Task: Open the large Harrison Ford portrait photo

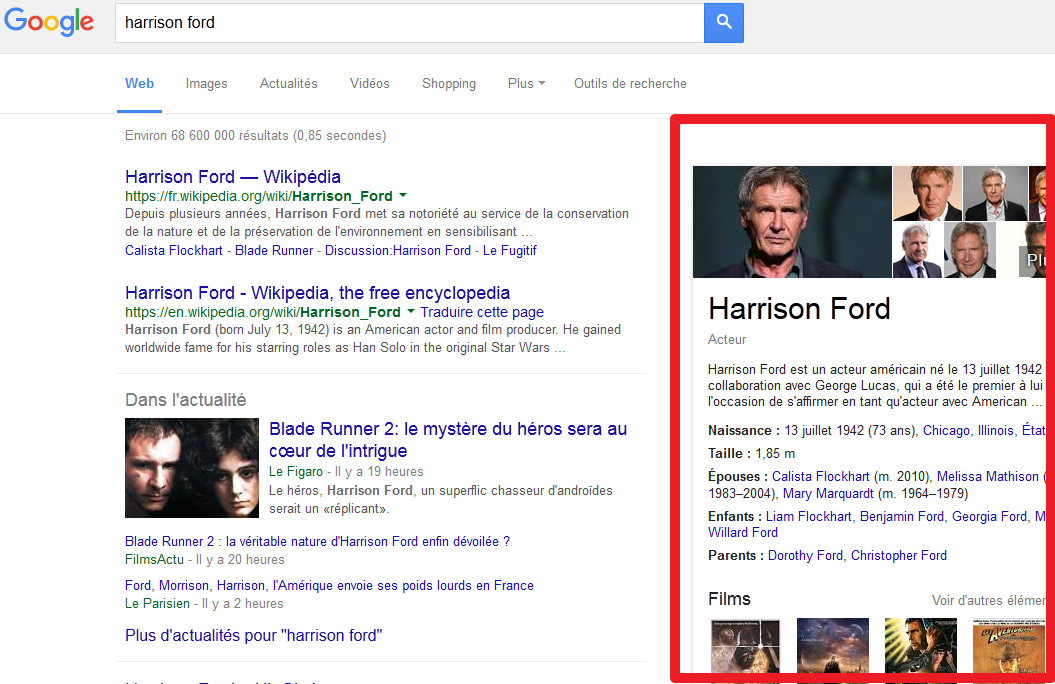Action: pyautogui.click(x=792, y=222)
